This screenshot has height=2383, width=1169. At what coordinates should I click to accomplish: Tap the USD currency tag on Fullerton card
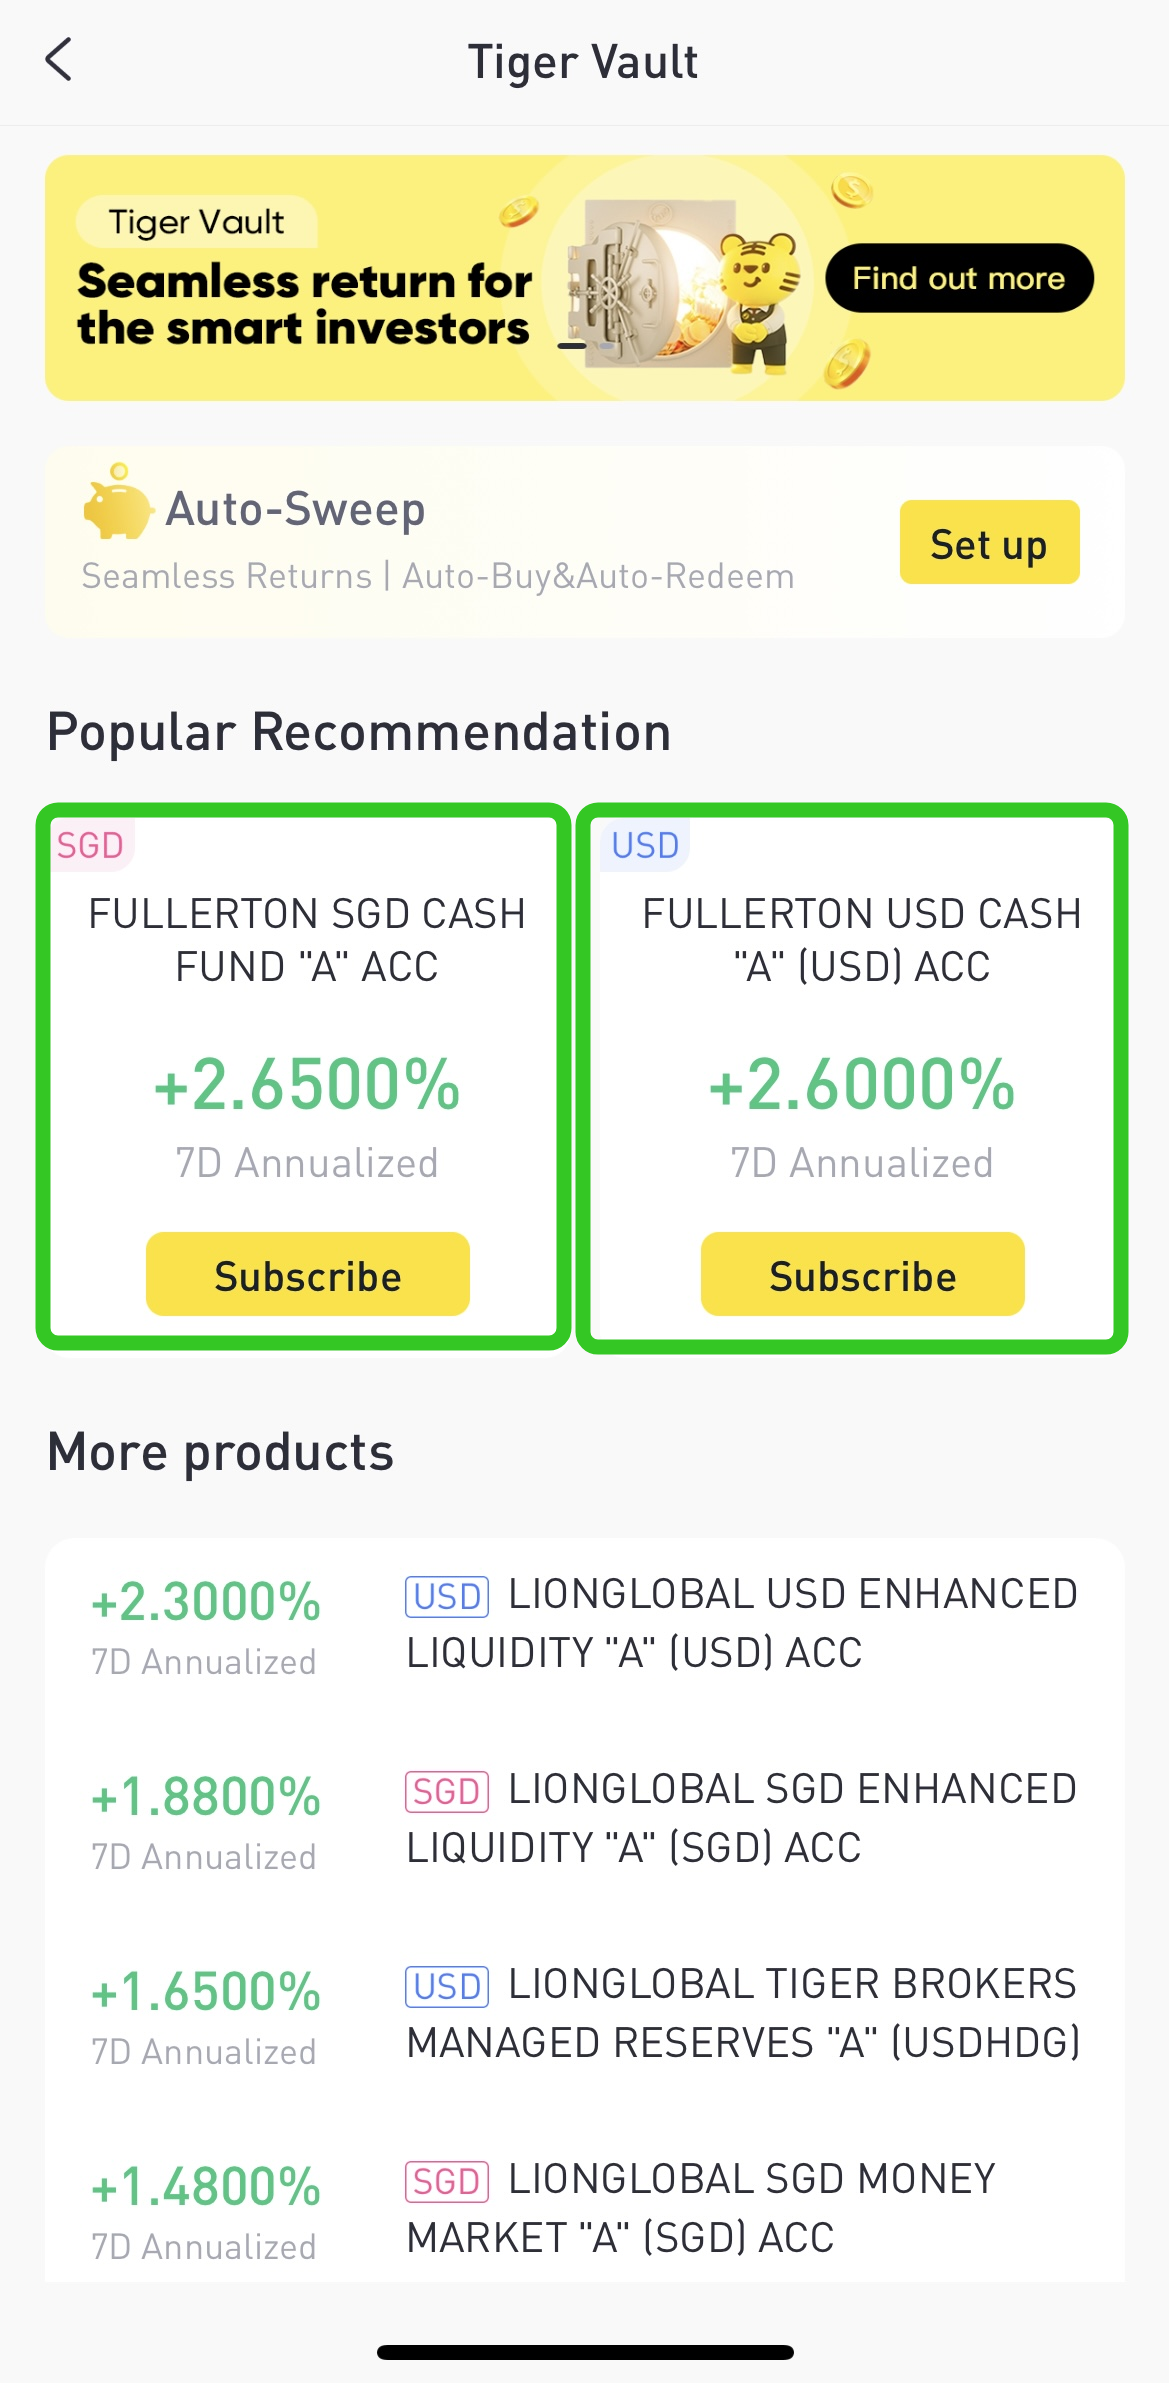pos(645,846)
